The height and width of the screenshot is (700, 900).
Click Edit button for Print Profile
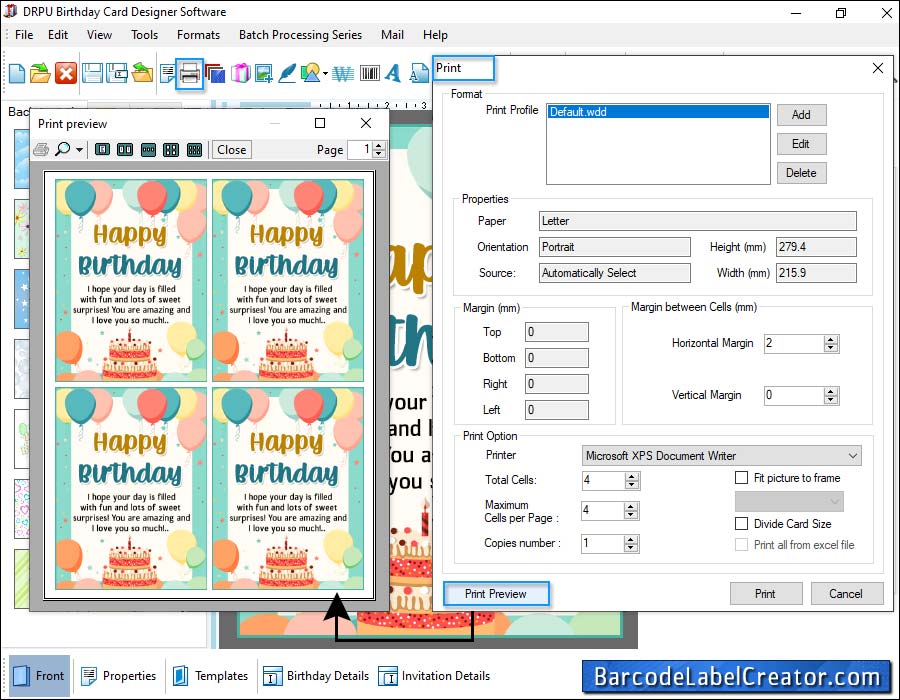[x=801, y=144]
